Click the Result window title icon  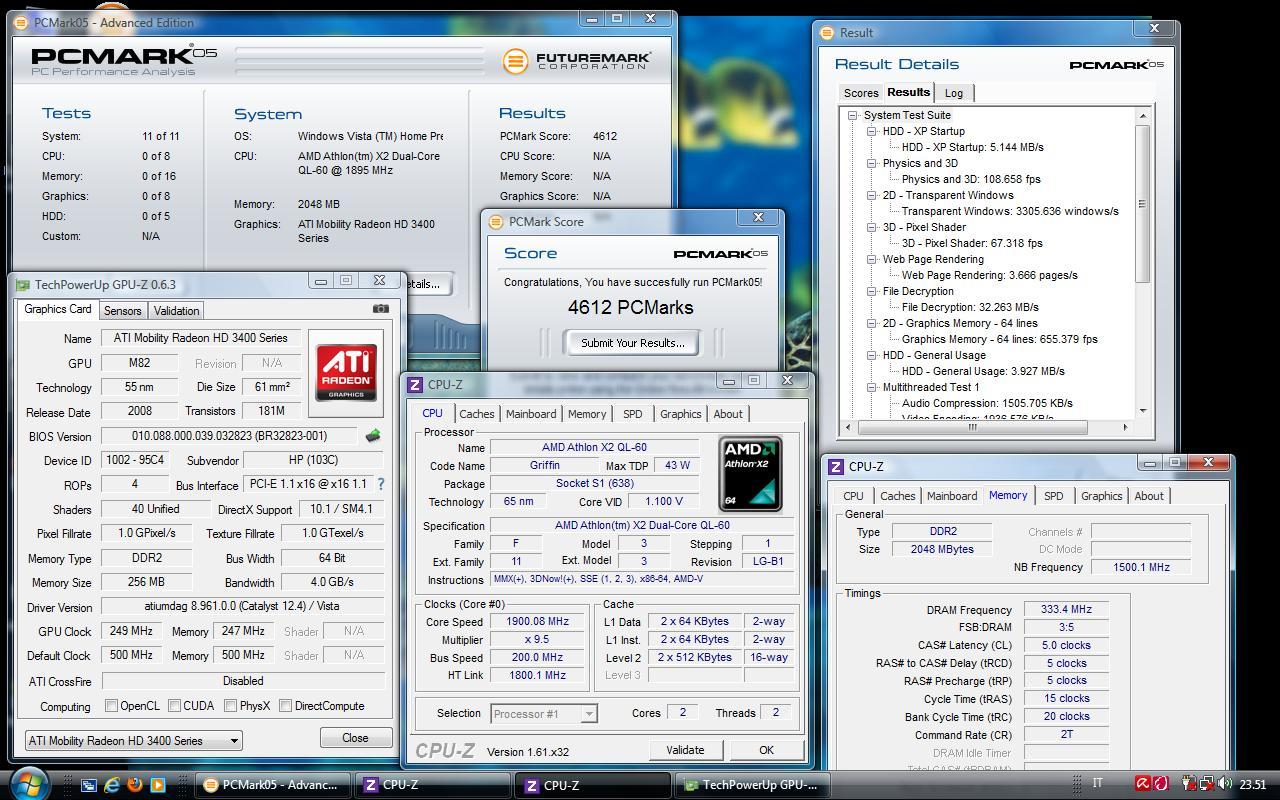tap(826, 32)
